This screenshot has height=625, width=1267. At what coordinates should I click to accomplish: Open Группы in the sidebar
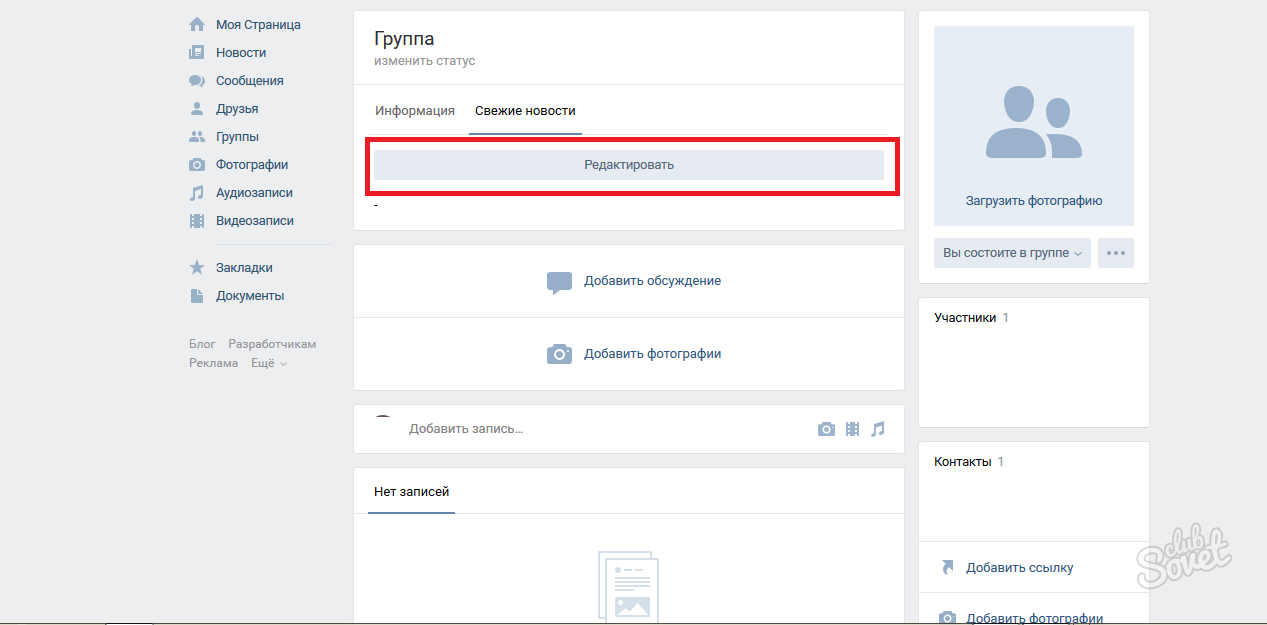237,137
